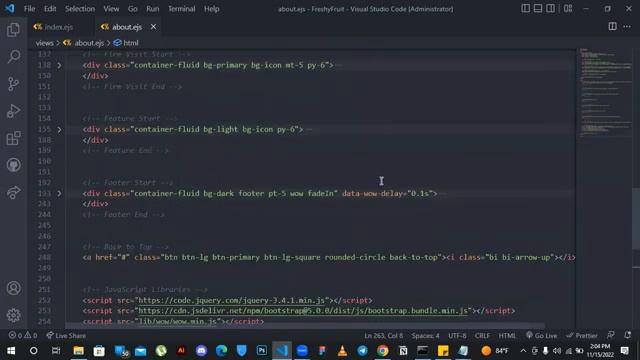Open Google Chrome from taskbar

(383, 351)
